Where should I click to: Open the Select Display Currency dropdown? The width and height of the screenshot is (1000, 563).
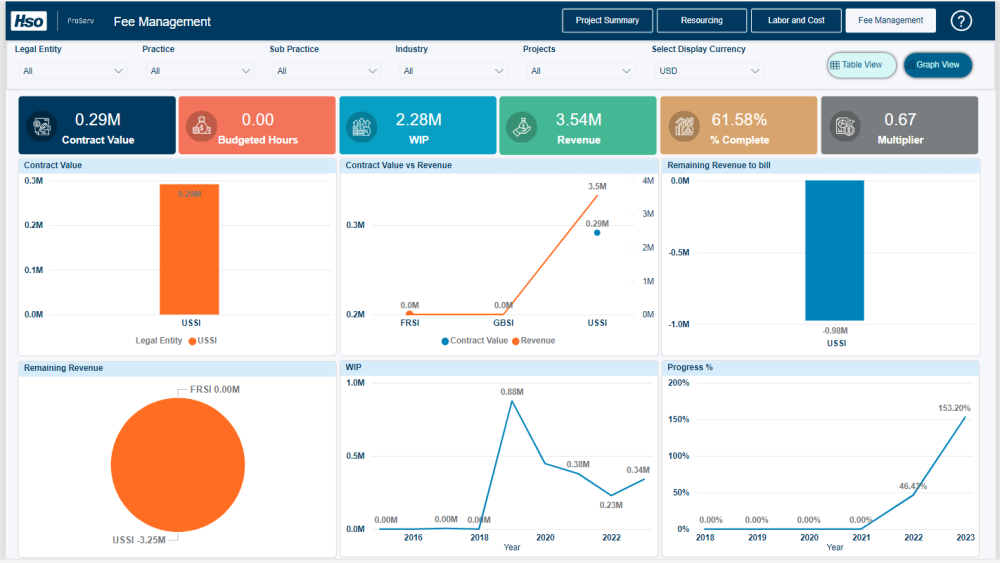[x=708, y=71]
